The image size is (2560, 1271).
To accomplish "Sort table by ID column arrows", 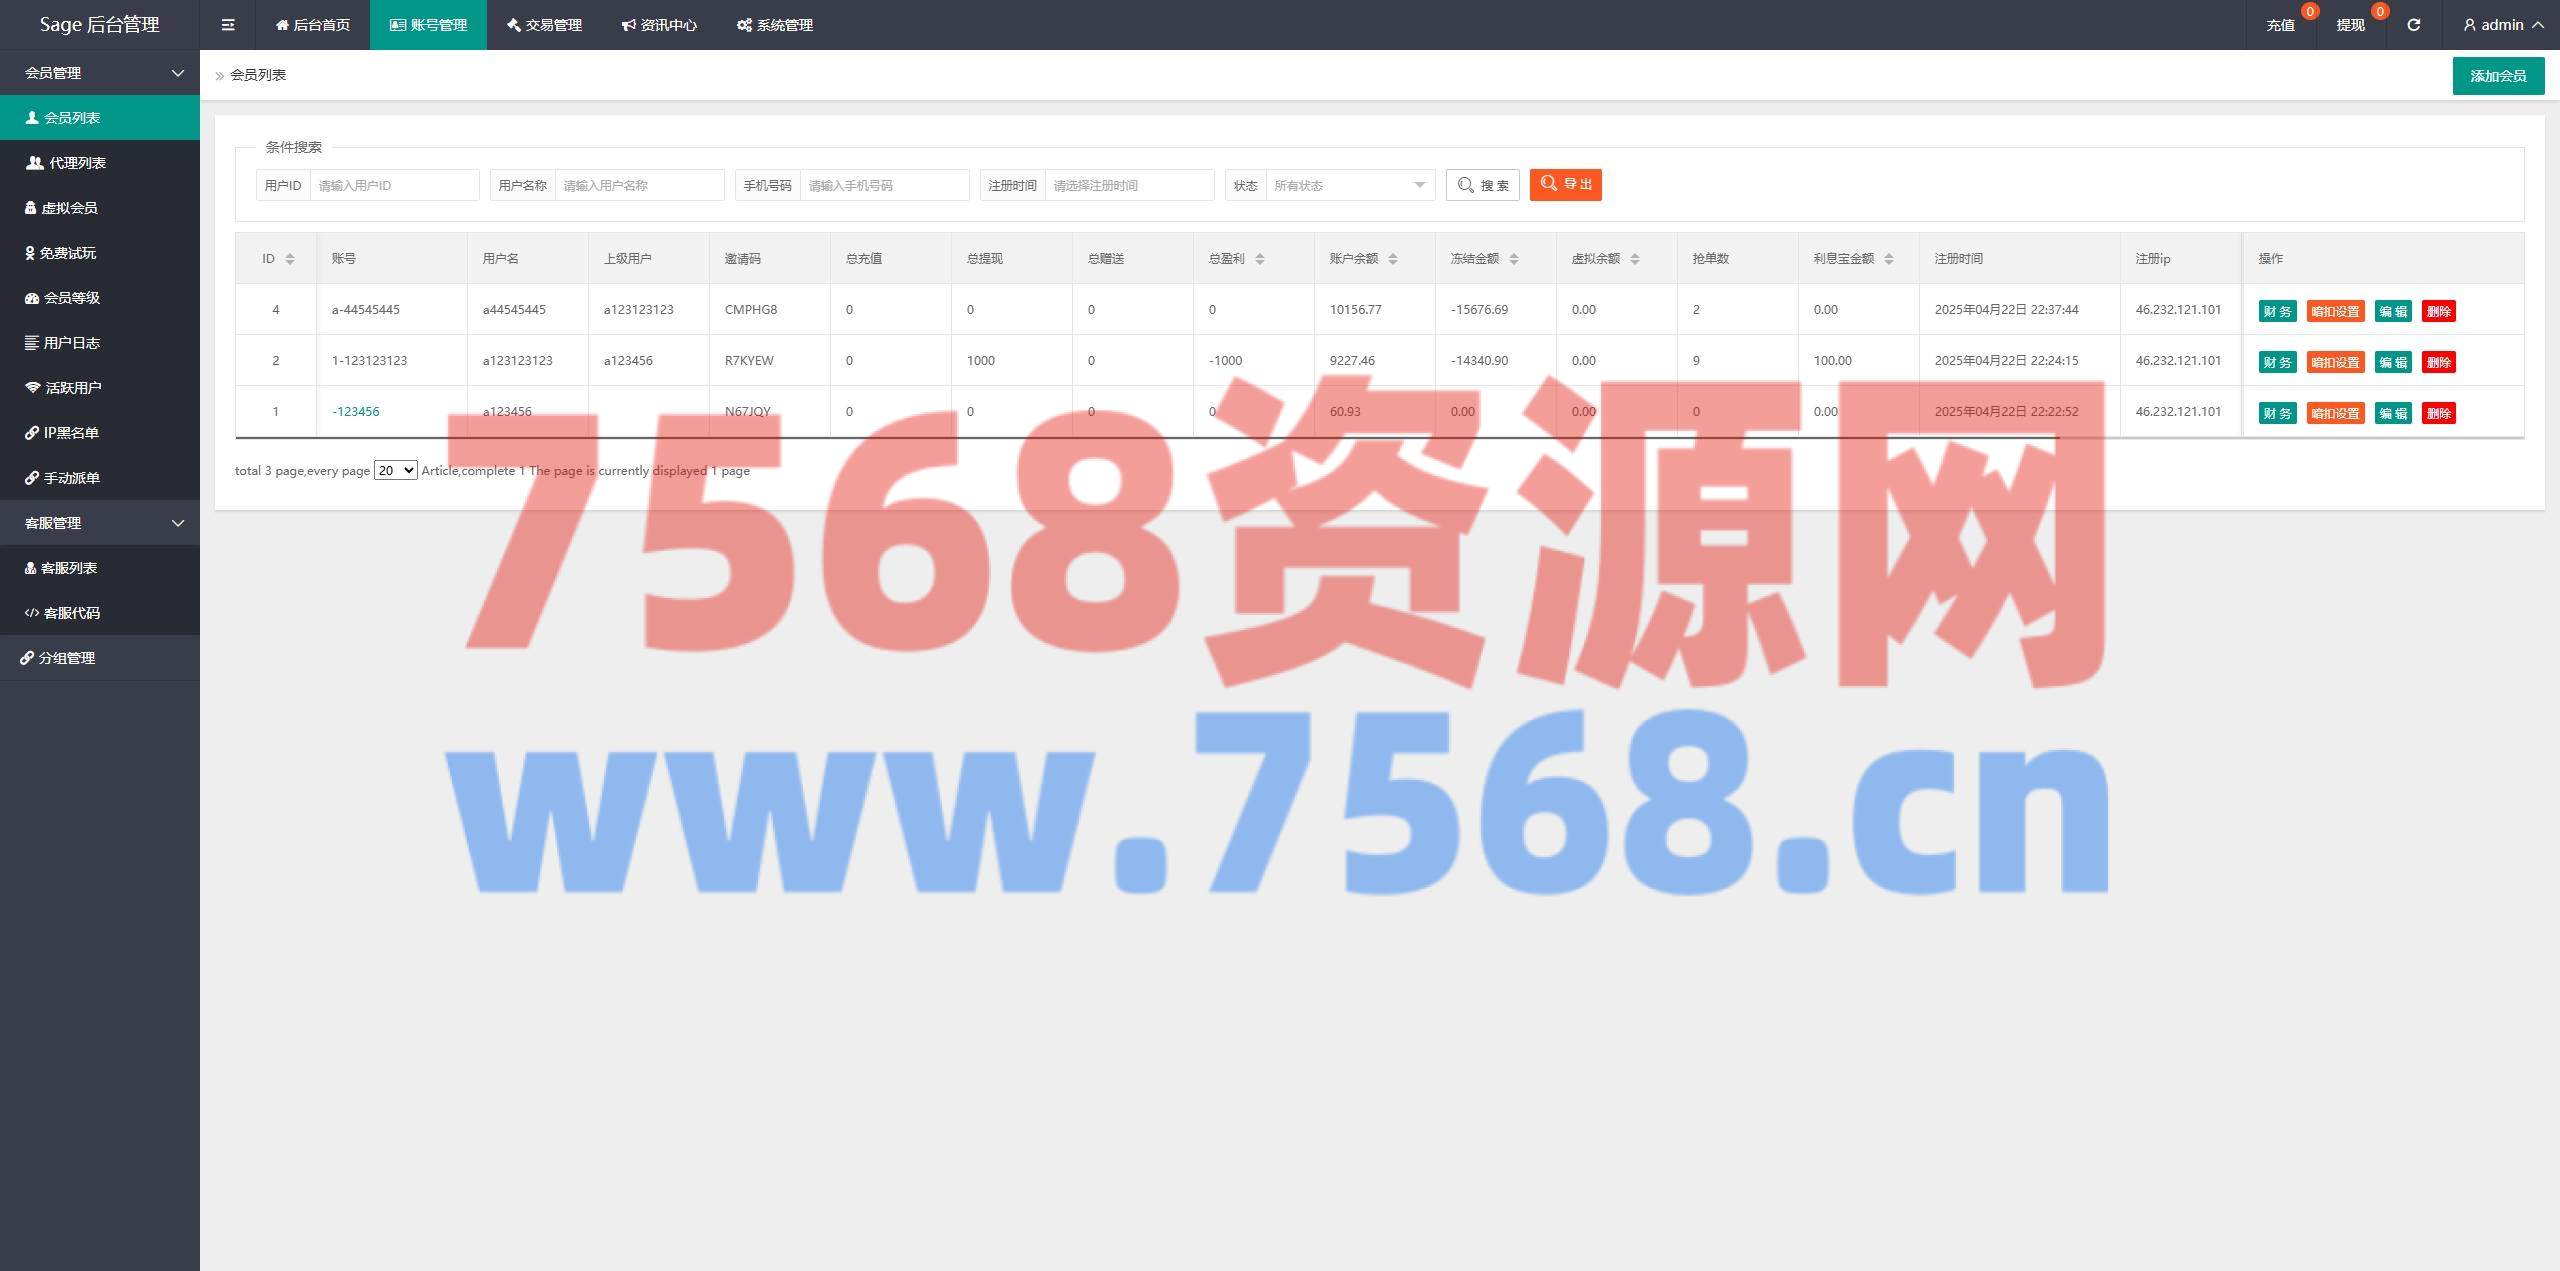I will point(290,259).
